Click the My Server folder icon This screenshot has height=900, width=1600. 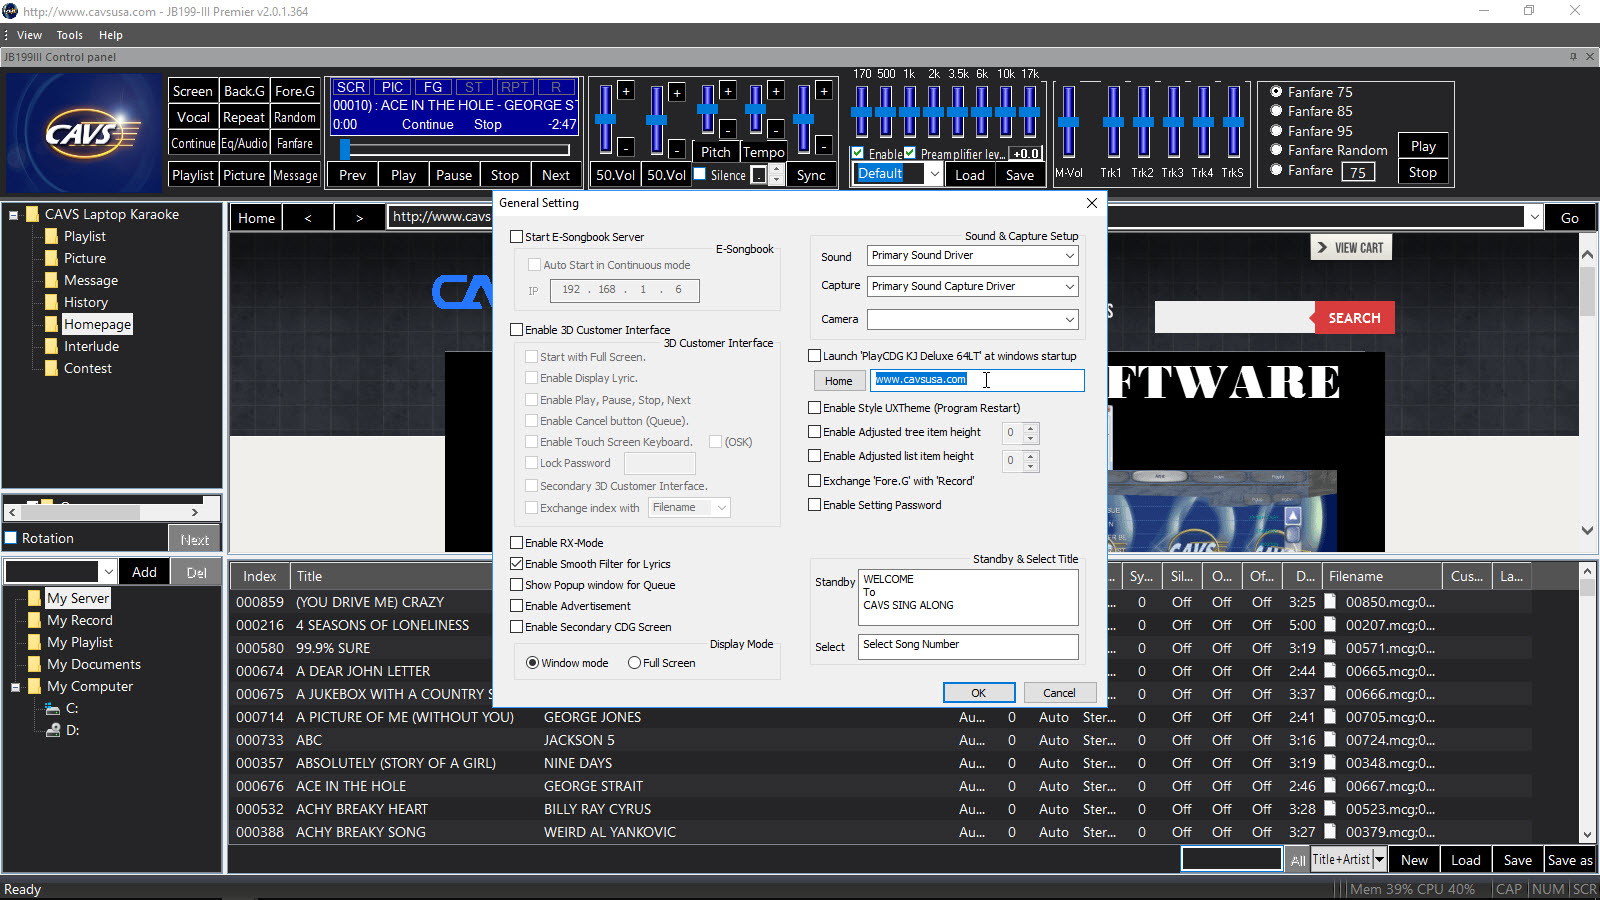point(35,598)
